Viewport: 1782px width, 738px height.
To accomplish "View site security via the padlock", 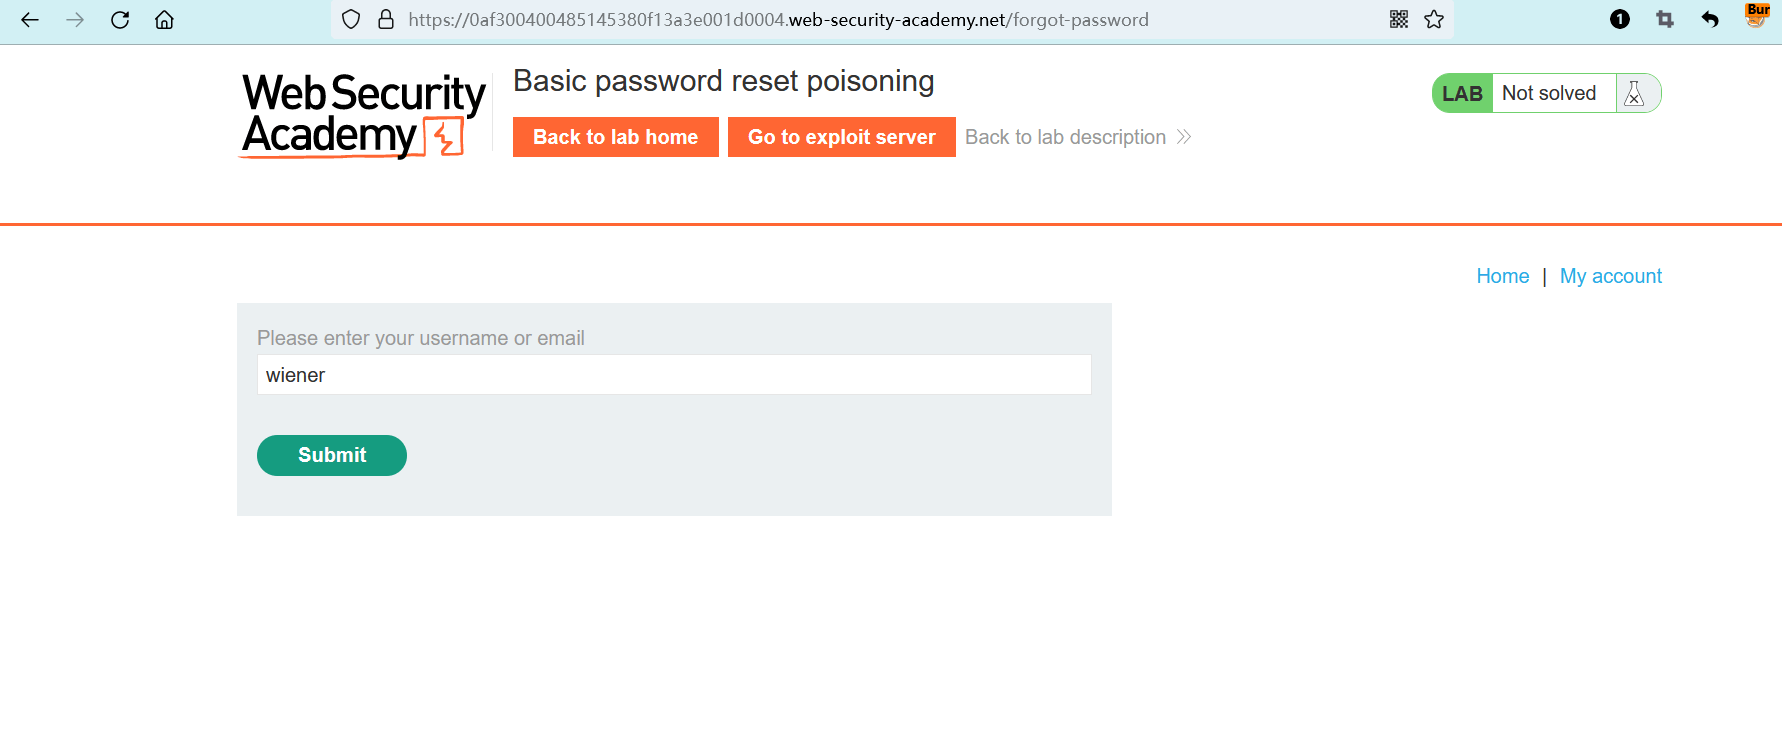I will pyautogui.click(x=386, y=20).
